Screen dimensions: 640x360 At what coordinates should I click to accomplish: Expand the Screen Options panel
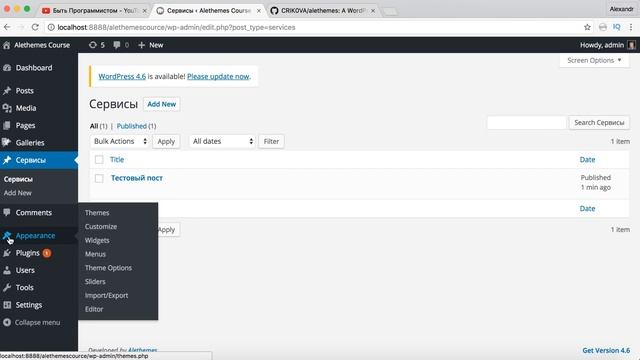tap(594, 60)
